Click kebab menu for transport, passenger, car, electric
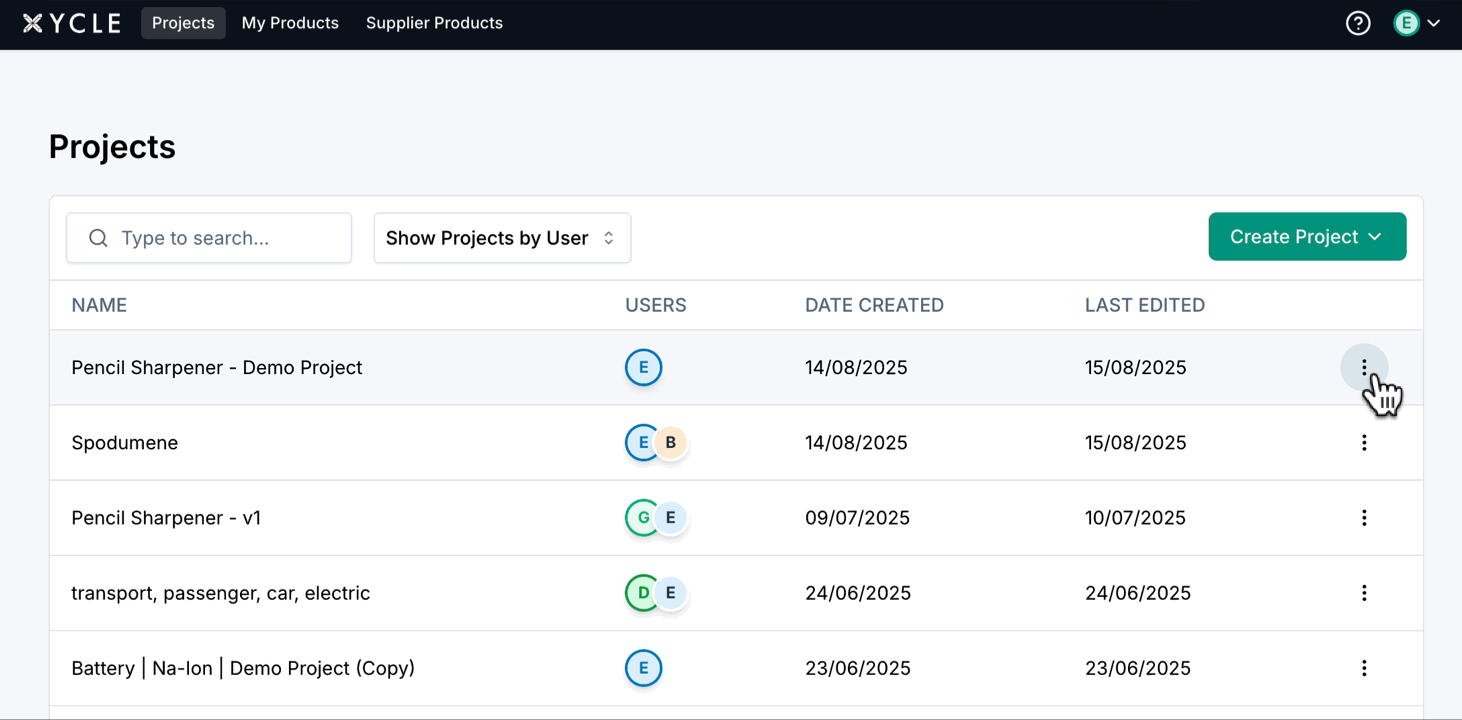This screenshot has width=1462, height=720. (x=1363, y=593)
